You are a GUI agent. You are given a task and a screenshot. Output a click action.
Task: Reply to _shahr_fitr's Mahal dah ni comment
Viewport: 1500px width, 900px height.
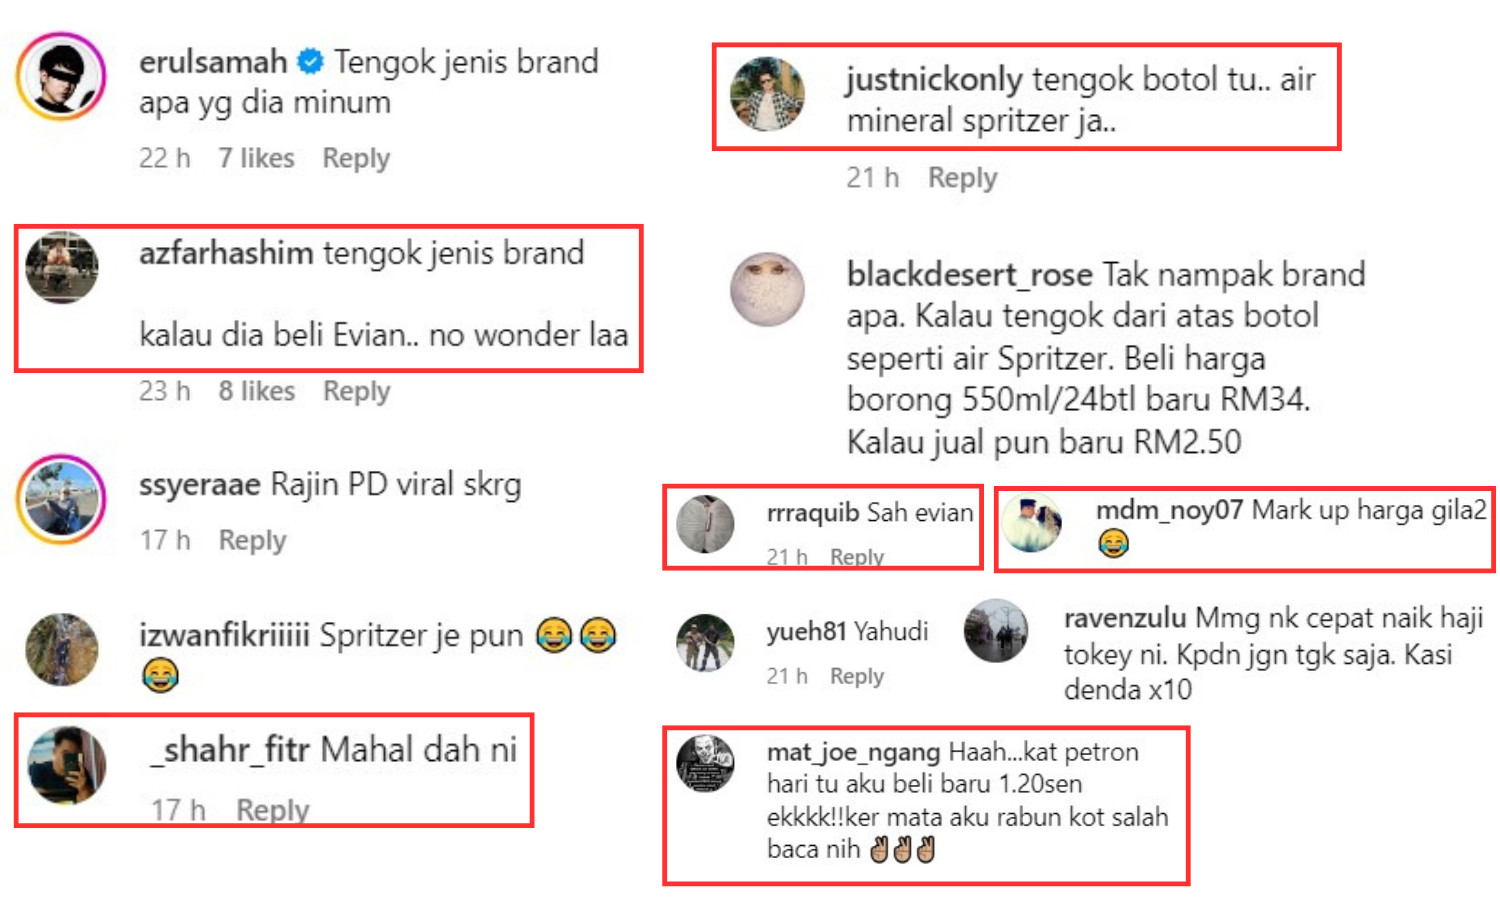tap(272, 809)
